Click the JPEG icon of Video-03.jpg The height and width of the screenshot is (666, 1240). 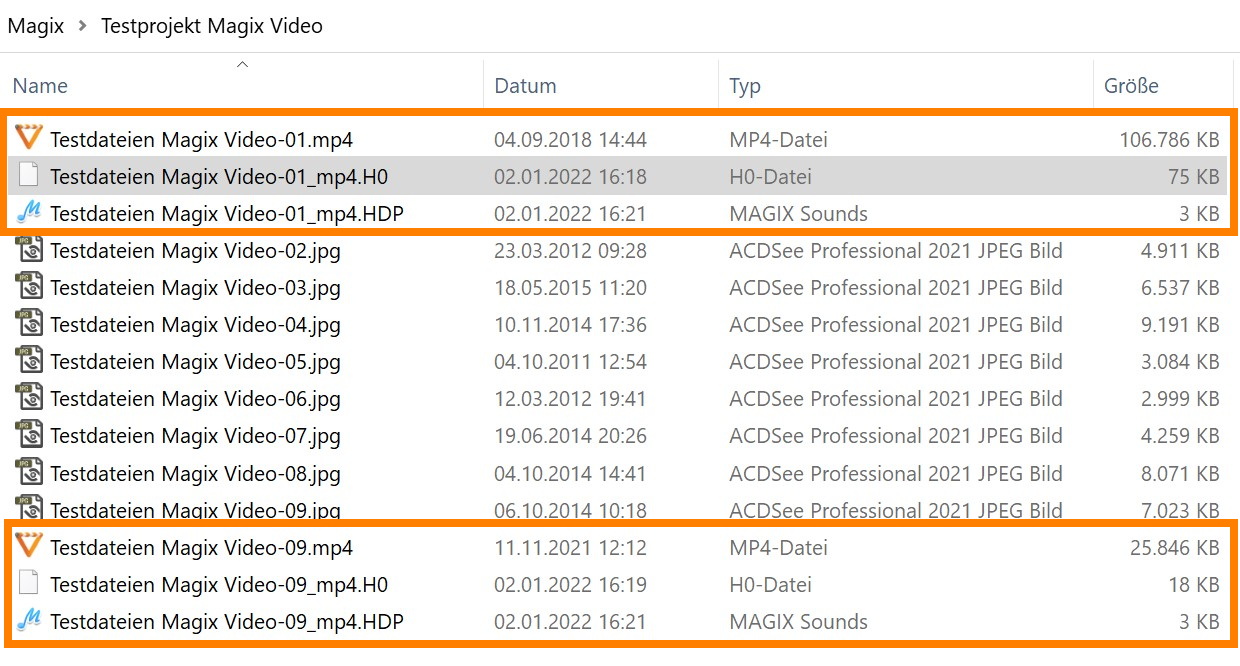tap(29, 287)
